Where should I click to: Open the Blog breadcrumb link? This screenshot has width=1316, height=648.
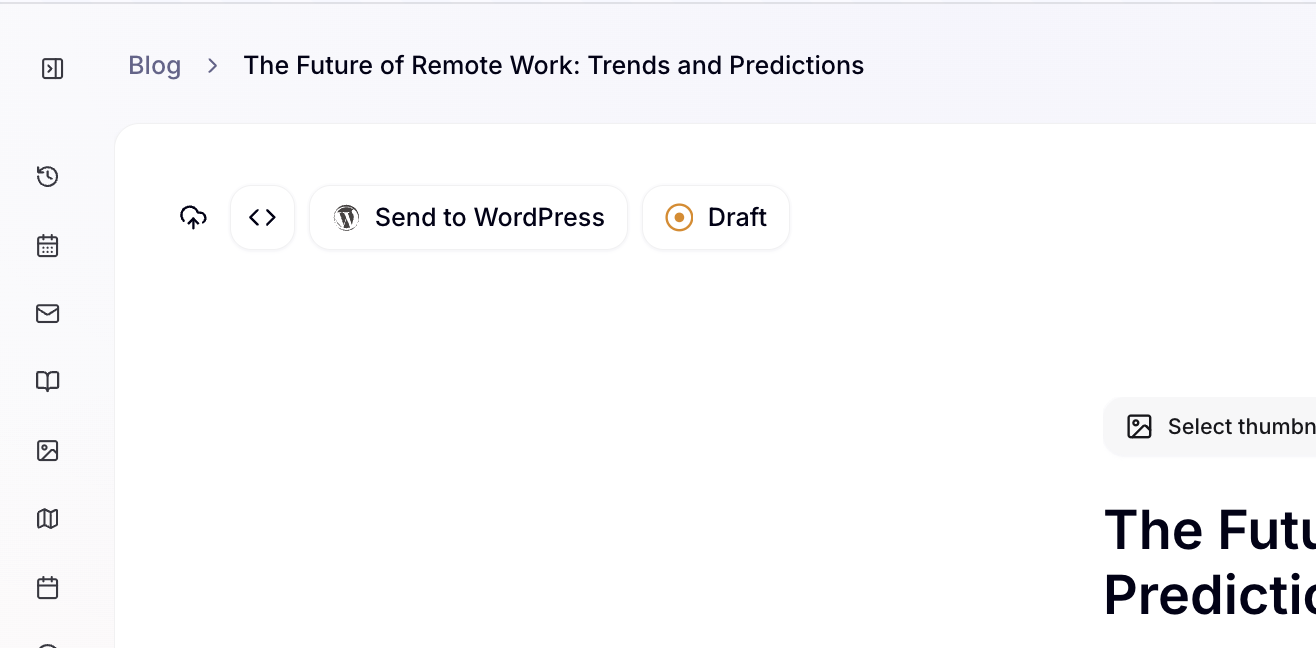tap(154, 65)
